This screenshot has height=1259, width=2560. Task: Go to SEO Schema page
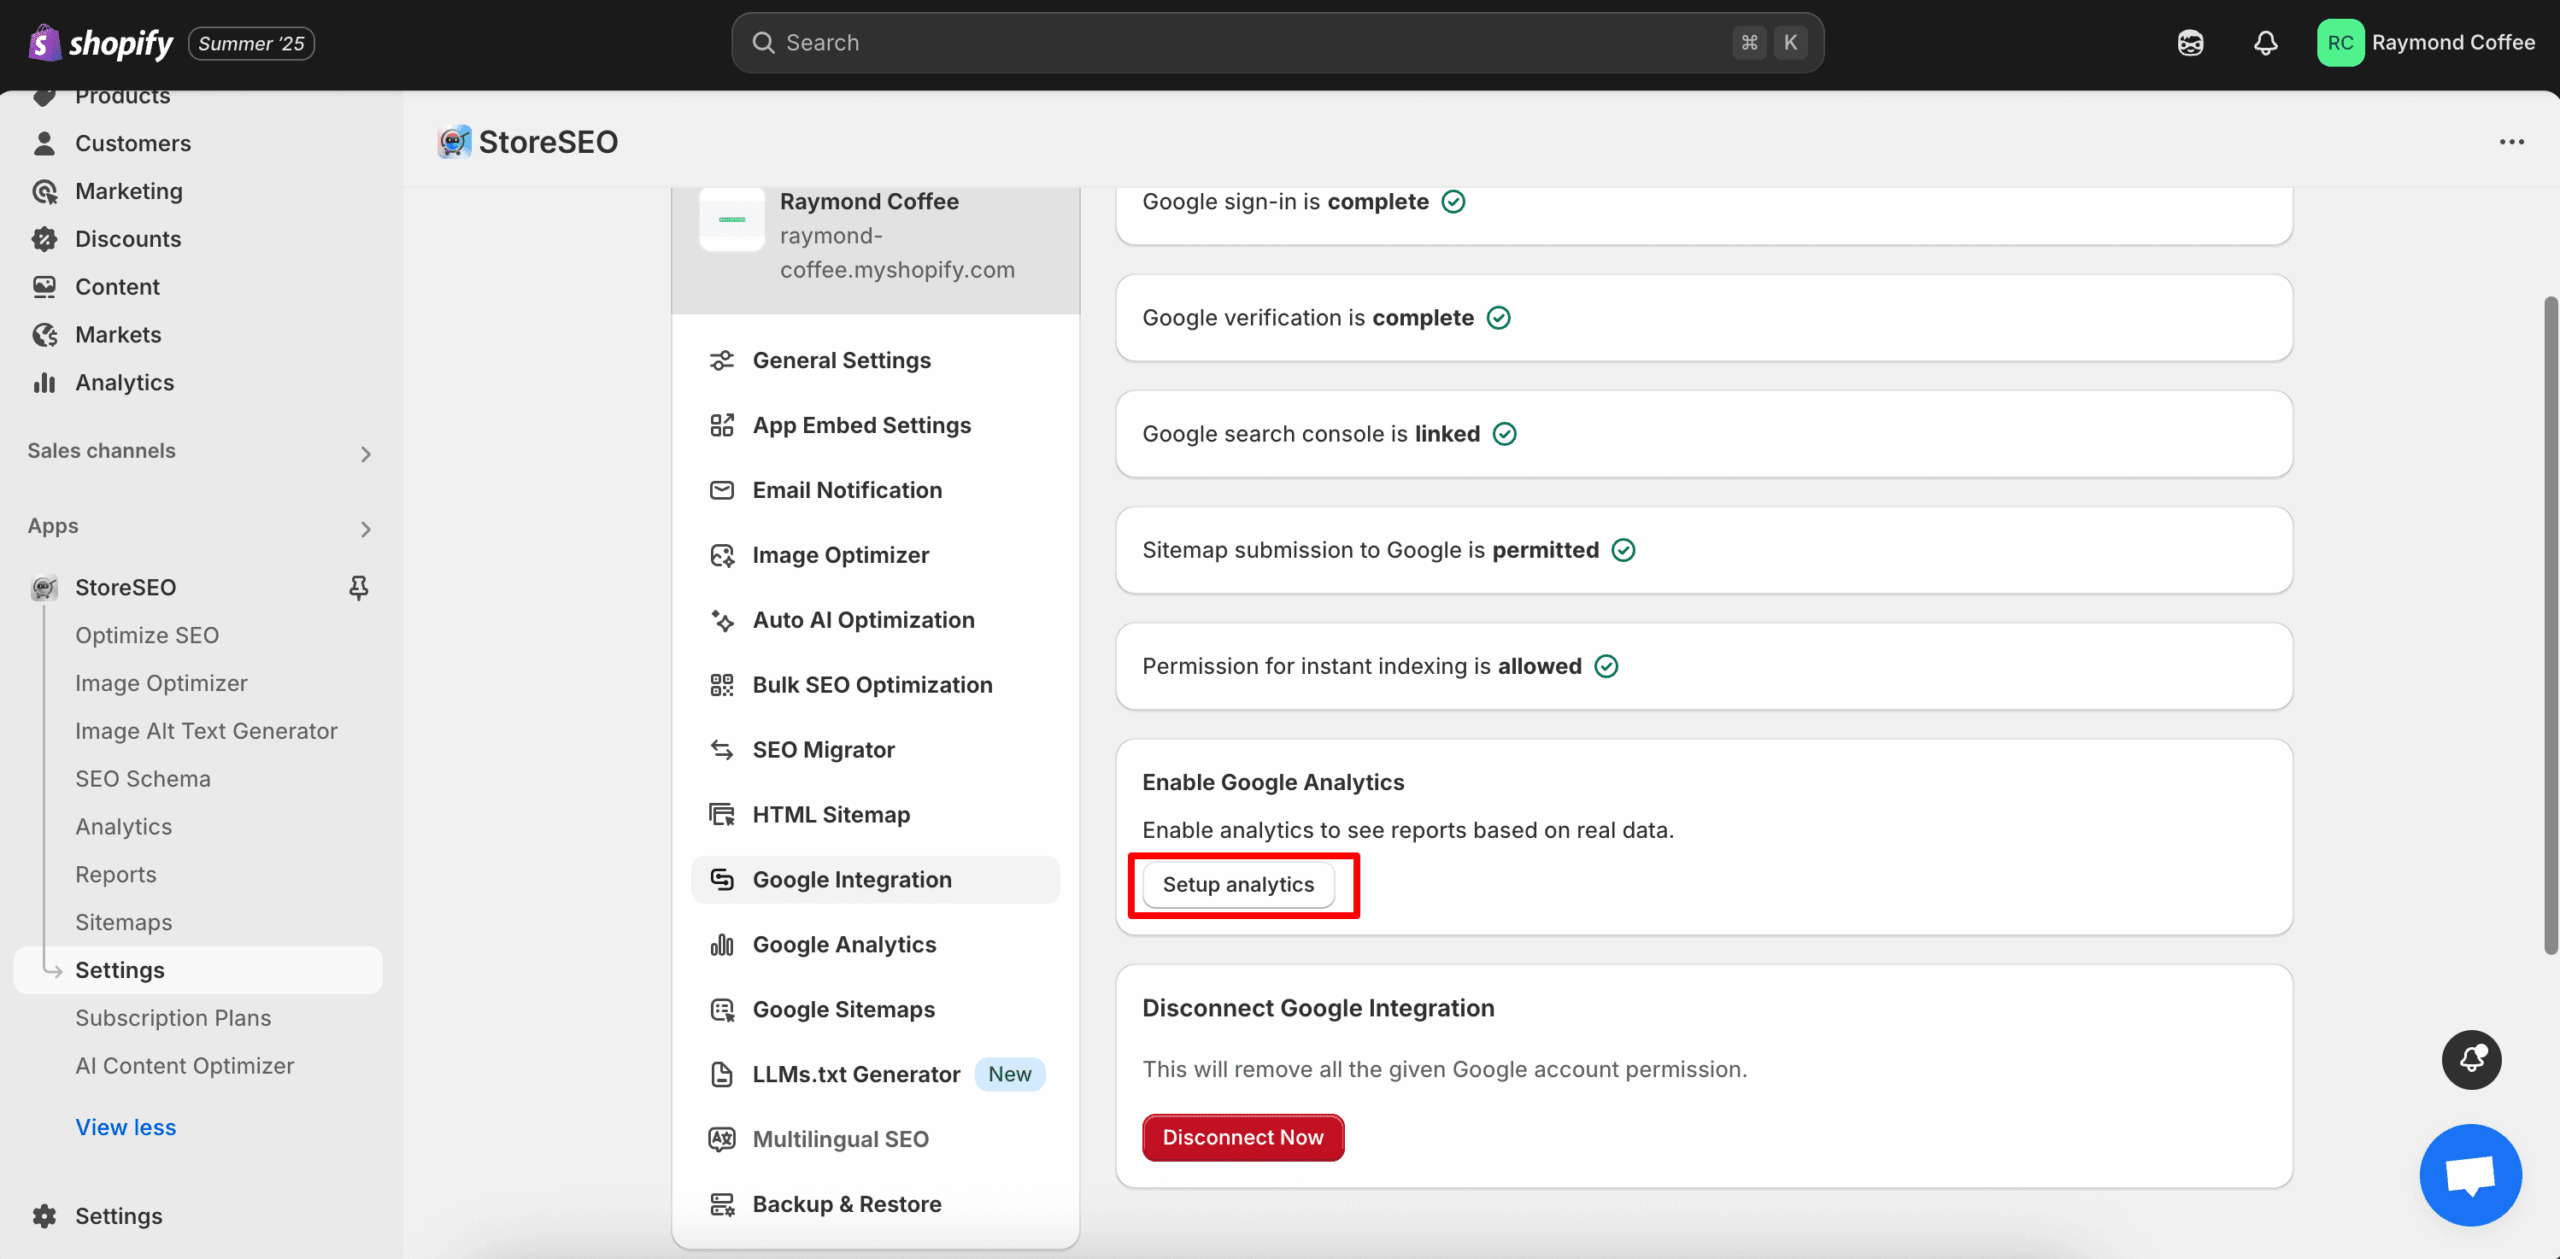(143, 780)
